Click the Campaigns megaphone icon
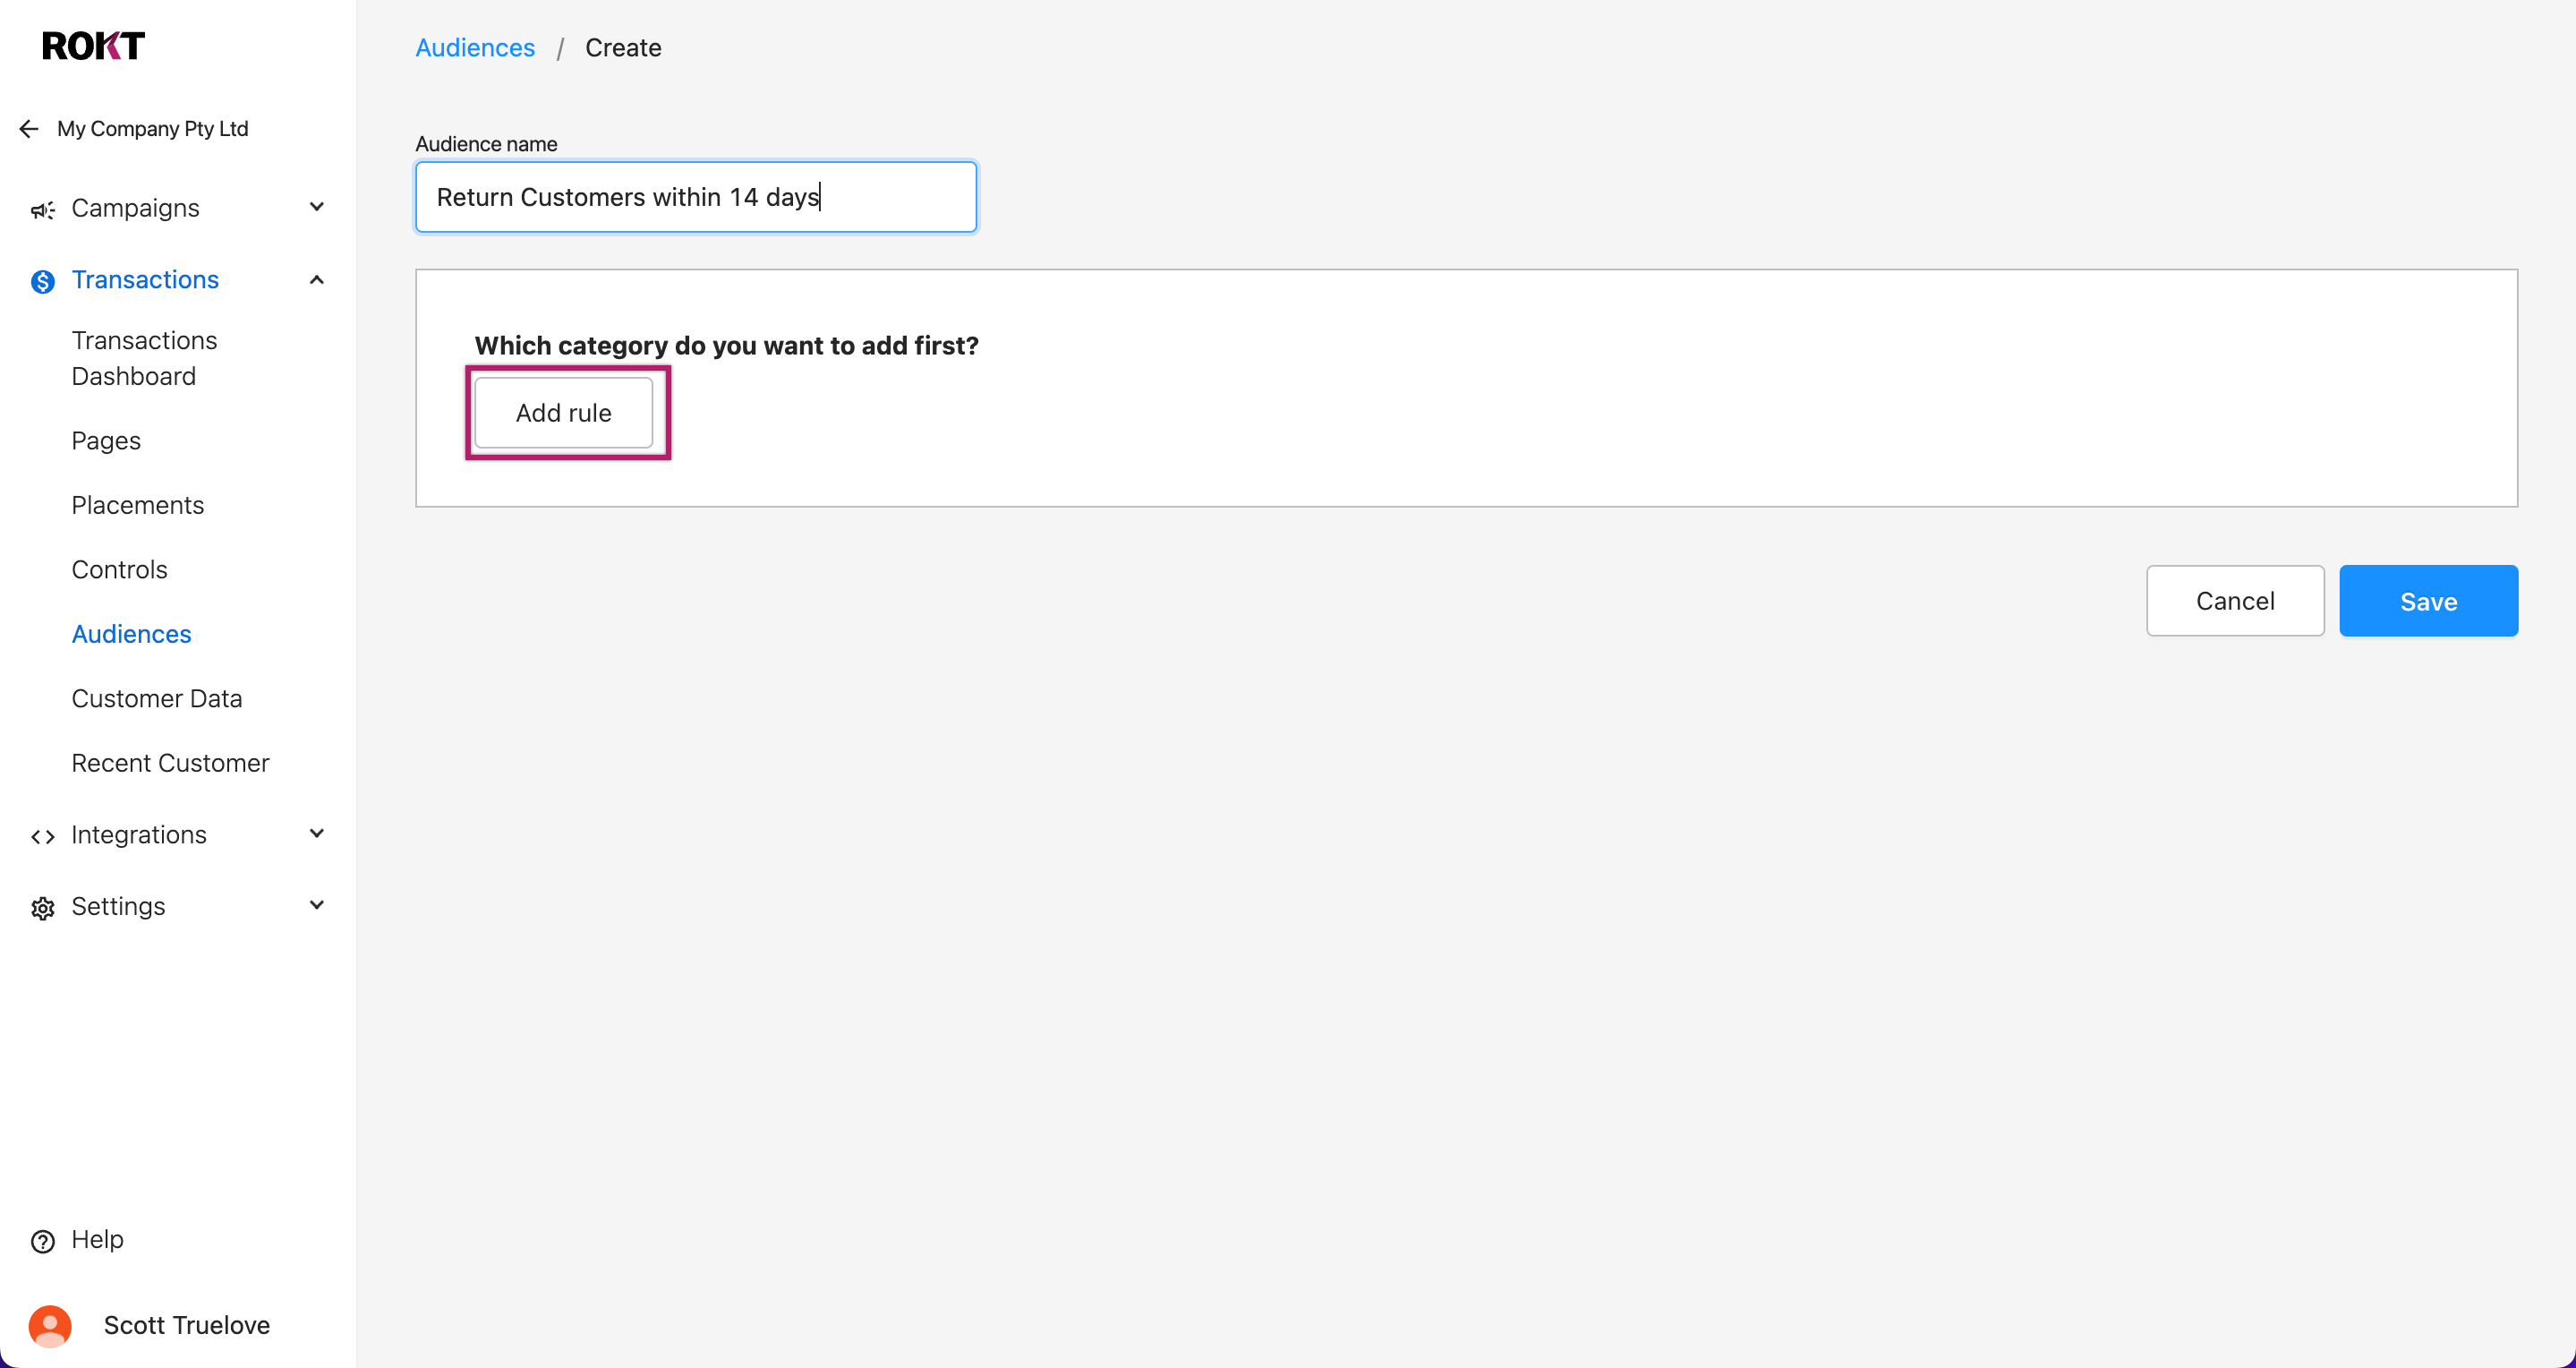The image size is (2576, 1368). click(x=42, y=209)
